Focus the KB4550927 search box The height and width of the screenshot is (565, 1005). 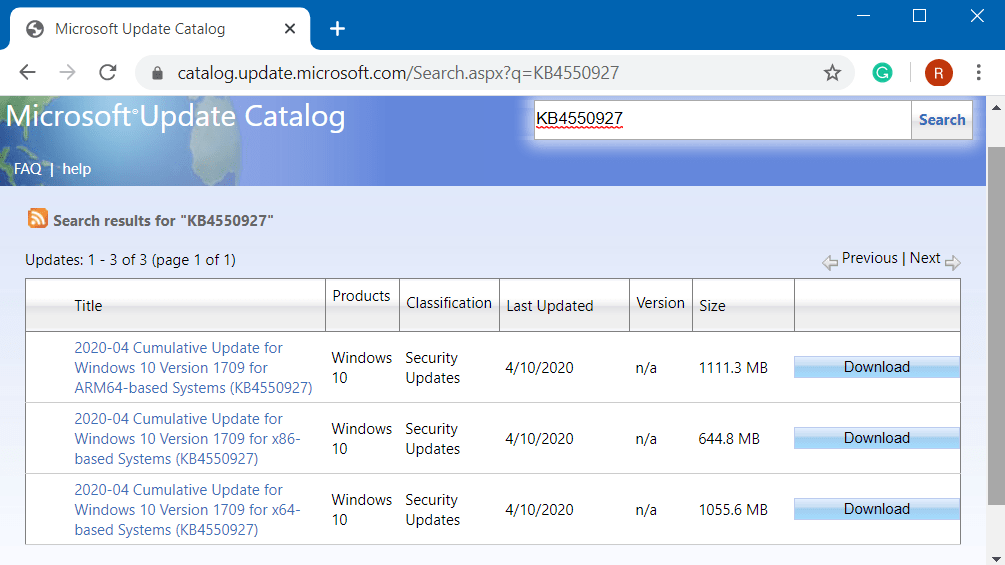723,120
